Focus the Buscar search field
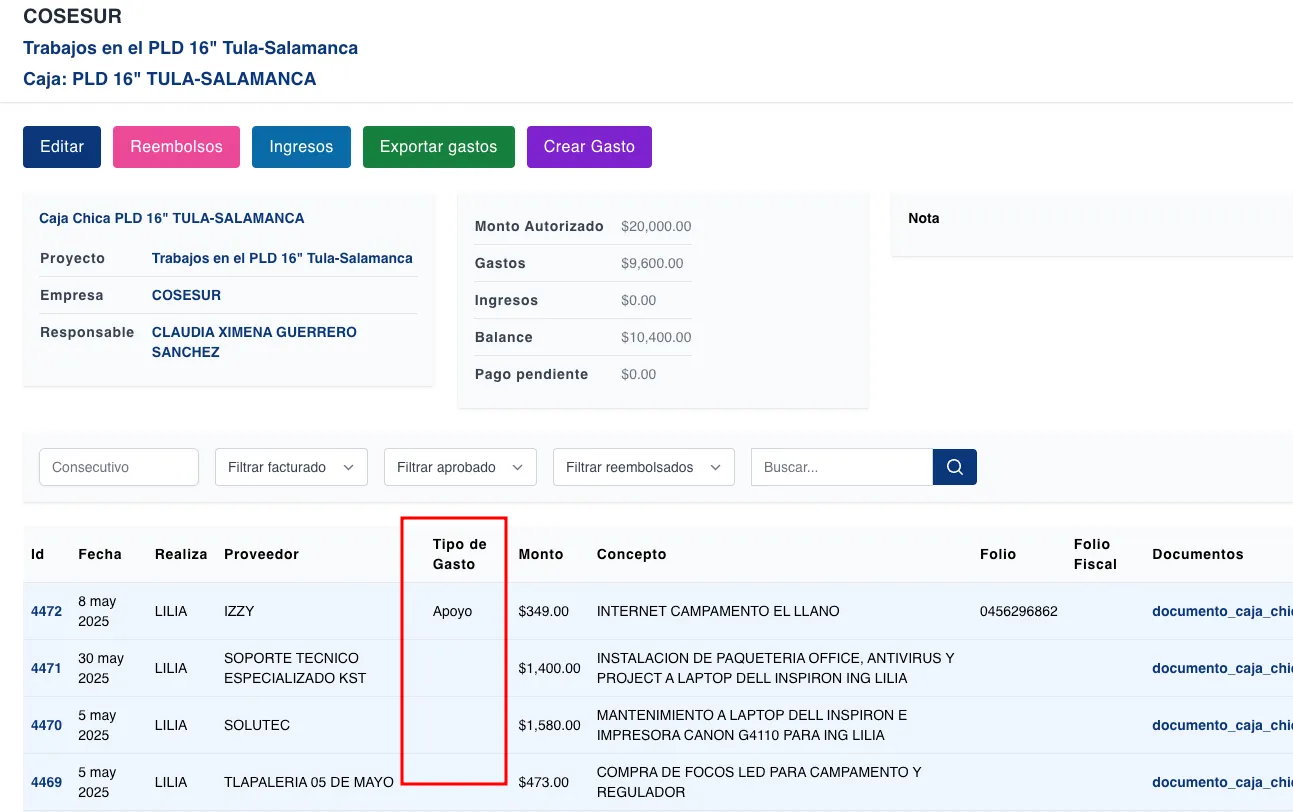1293x812 pixels. click(x=841, y=467)
